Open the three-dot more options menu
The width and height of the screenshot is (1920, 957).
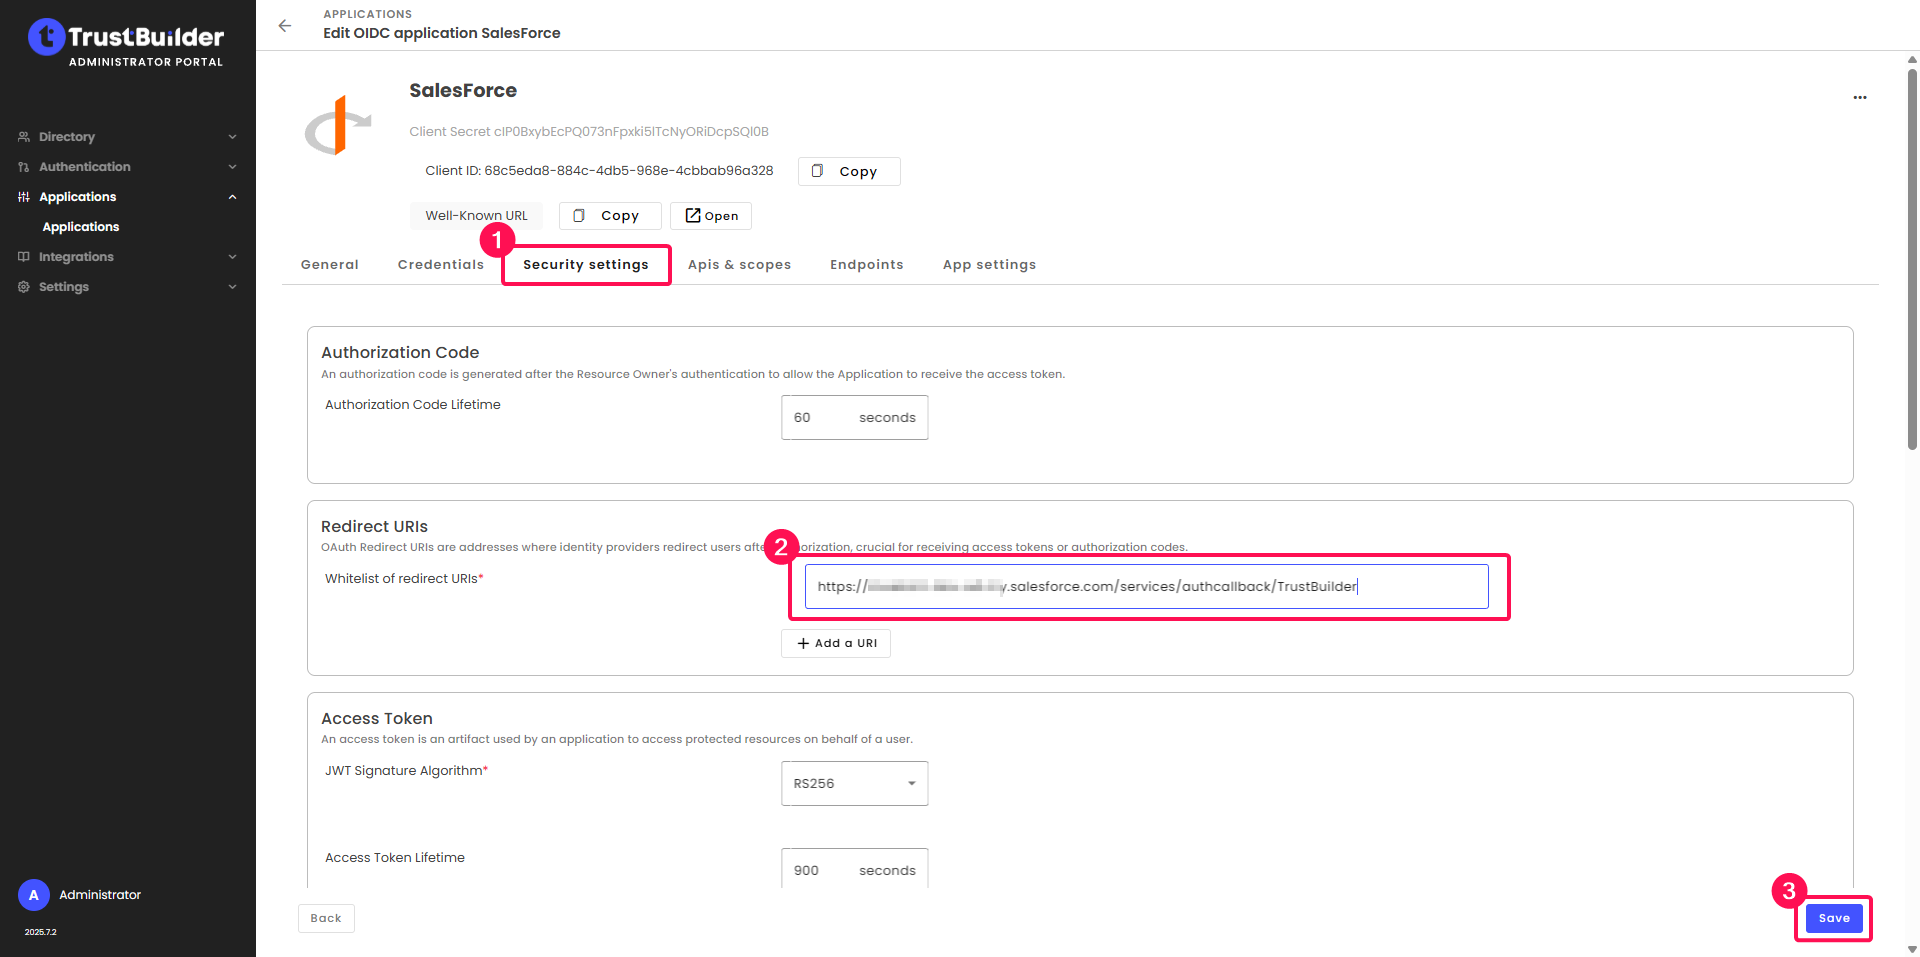click(1859, 98)
